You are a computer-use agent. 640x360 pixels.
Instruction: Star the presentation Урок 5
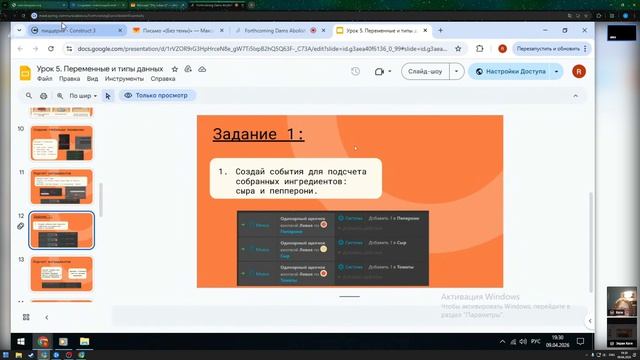pyautogui.click(x=175, y=69)
